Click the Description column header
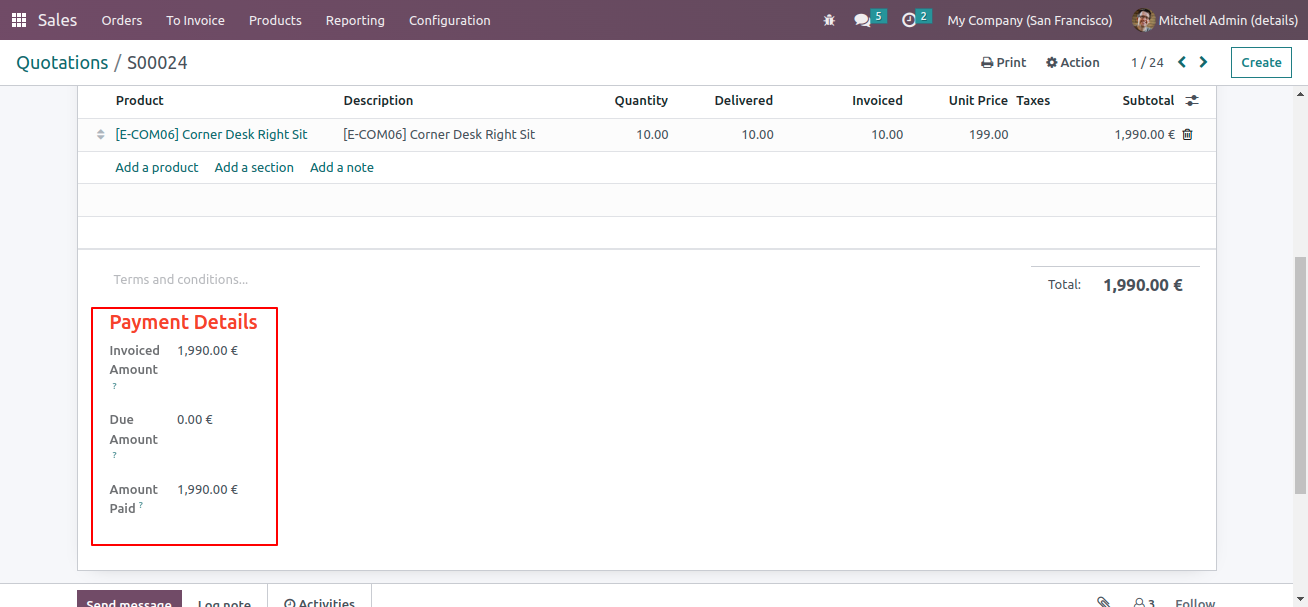Image resolution: width=1308 pixels, height=607 pixels. (378, 100)
